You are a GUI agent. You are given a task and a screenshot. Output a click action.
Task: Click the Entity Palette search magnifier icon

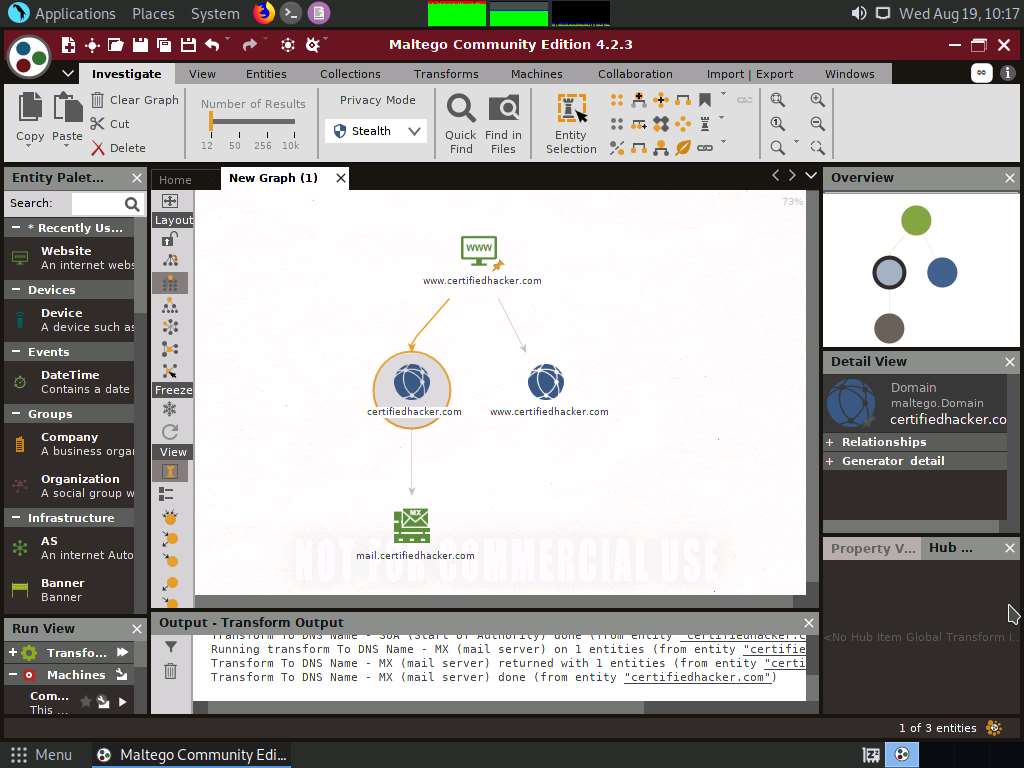tap(132, 204)
